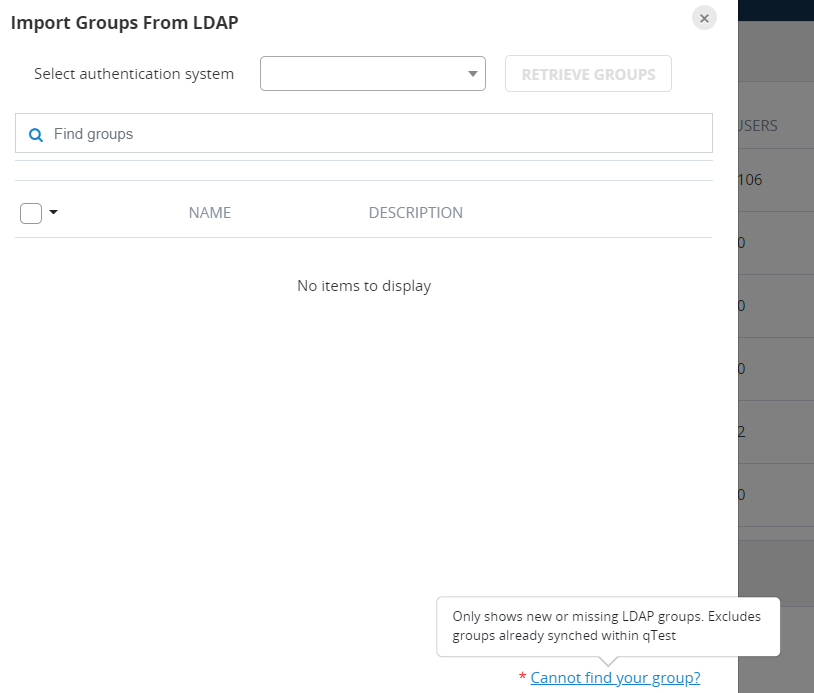The image size is (814, 693).
Task: Toggle the select-all checkbox
Action: tap(29, 212)
